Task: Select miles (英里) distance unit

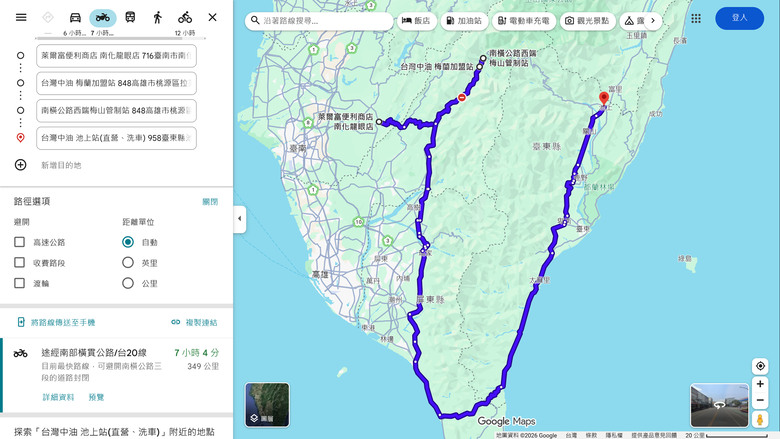Action: (128, 263)
